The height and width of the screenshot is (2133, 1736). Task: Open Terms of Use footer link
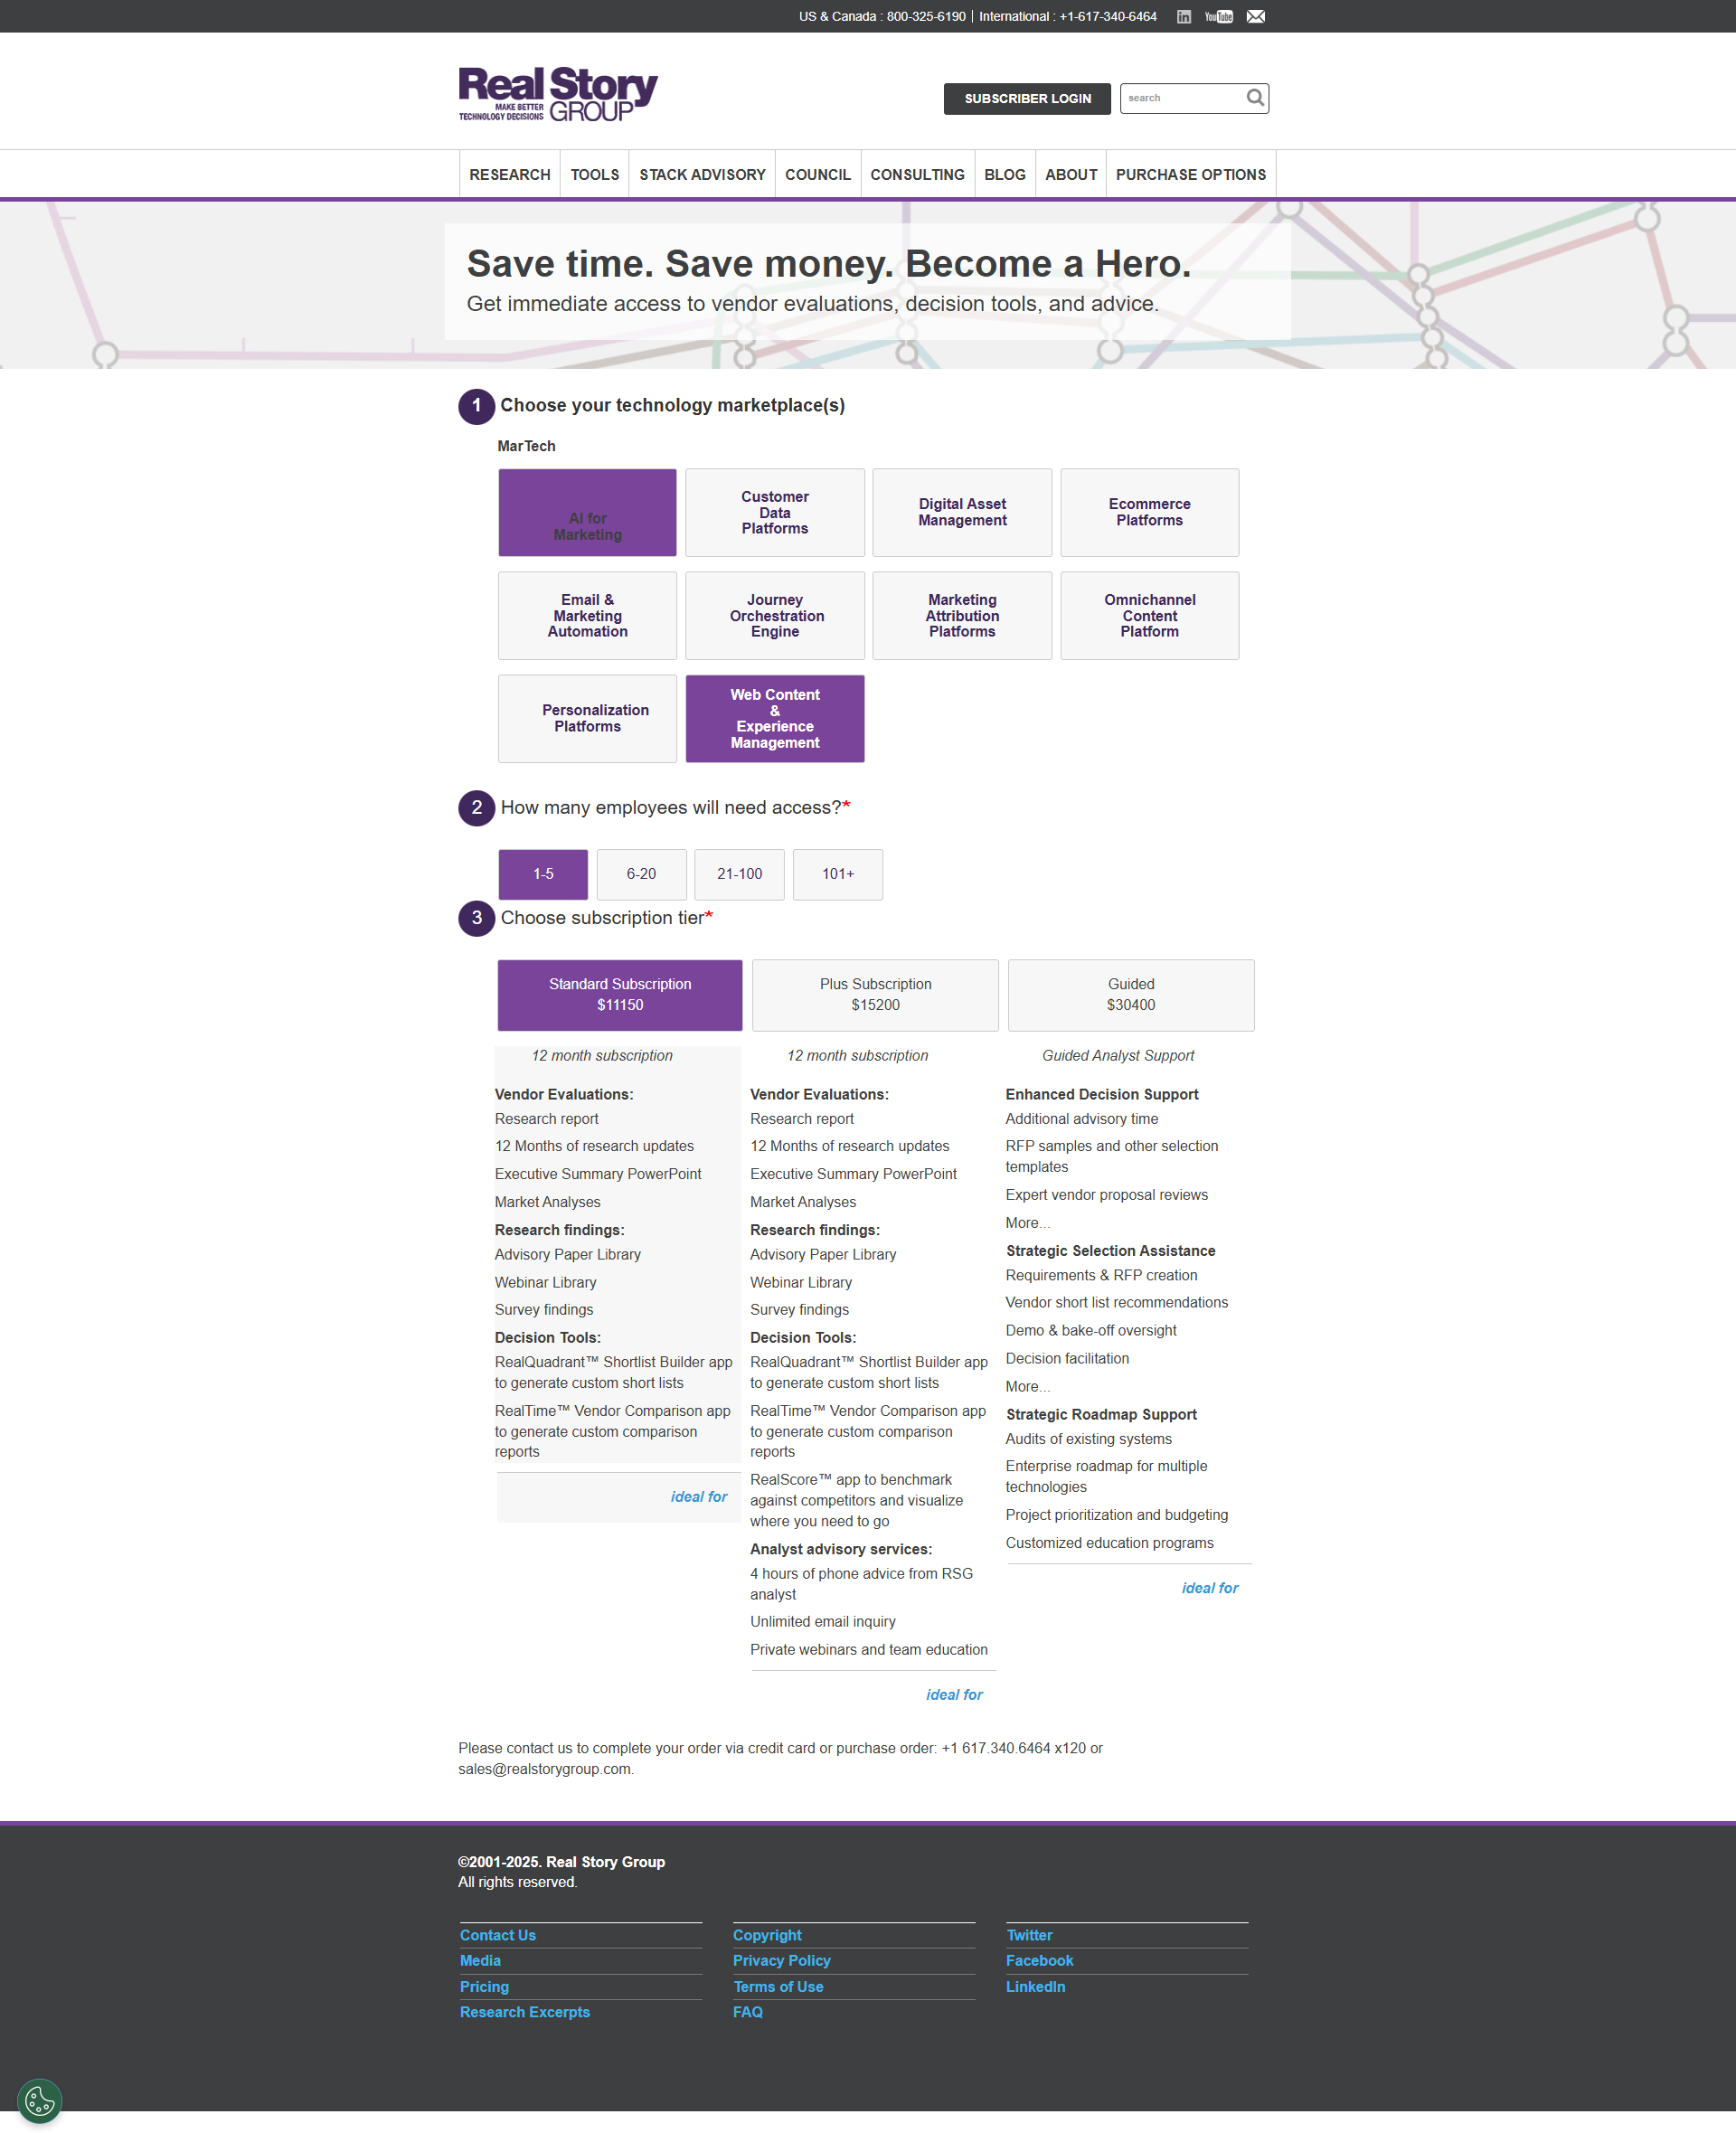pyautogui.click(x=778, y=1987)
